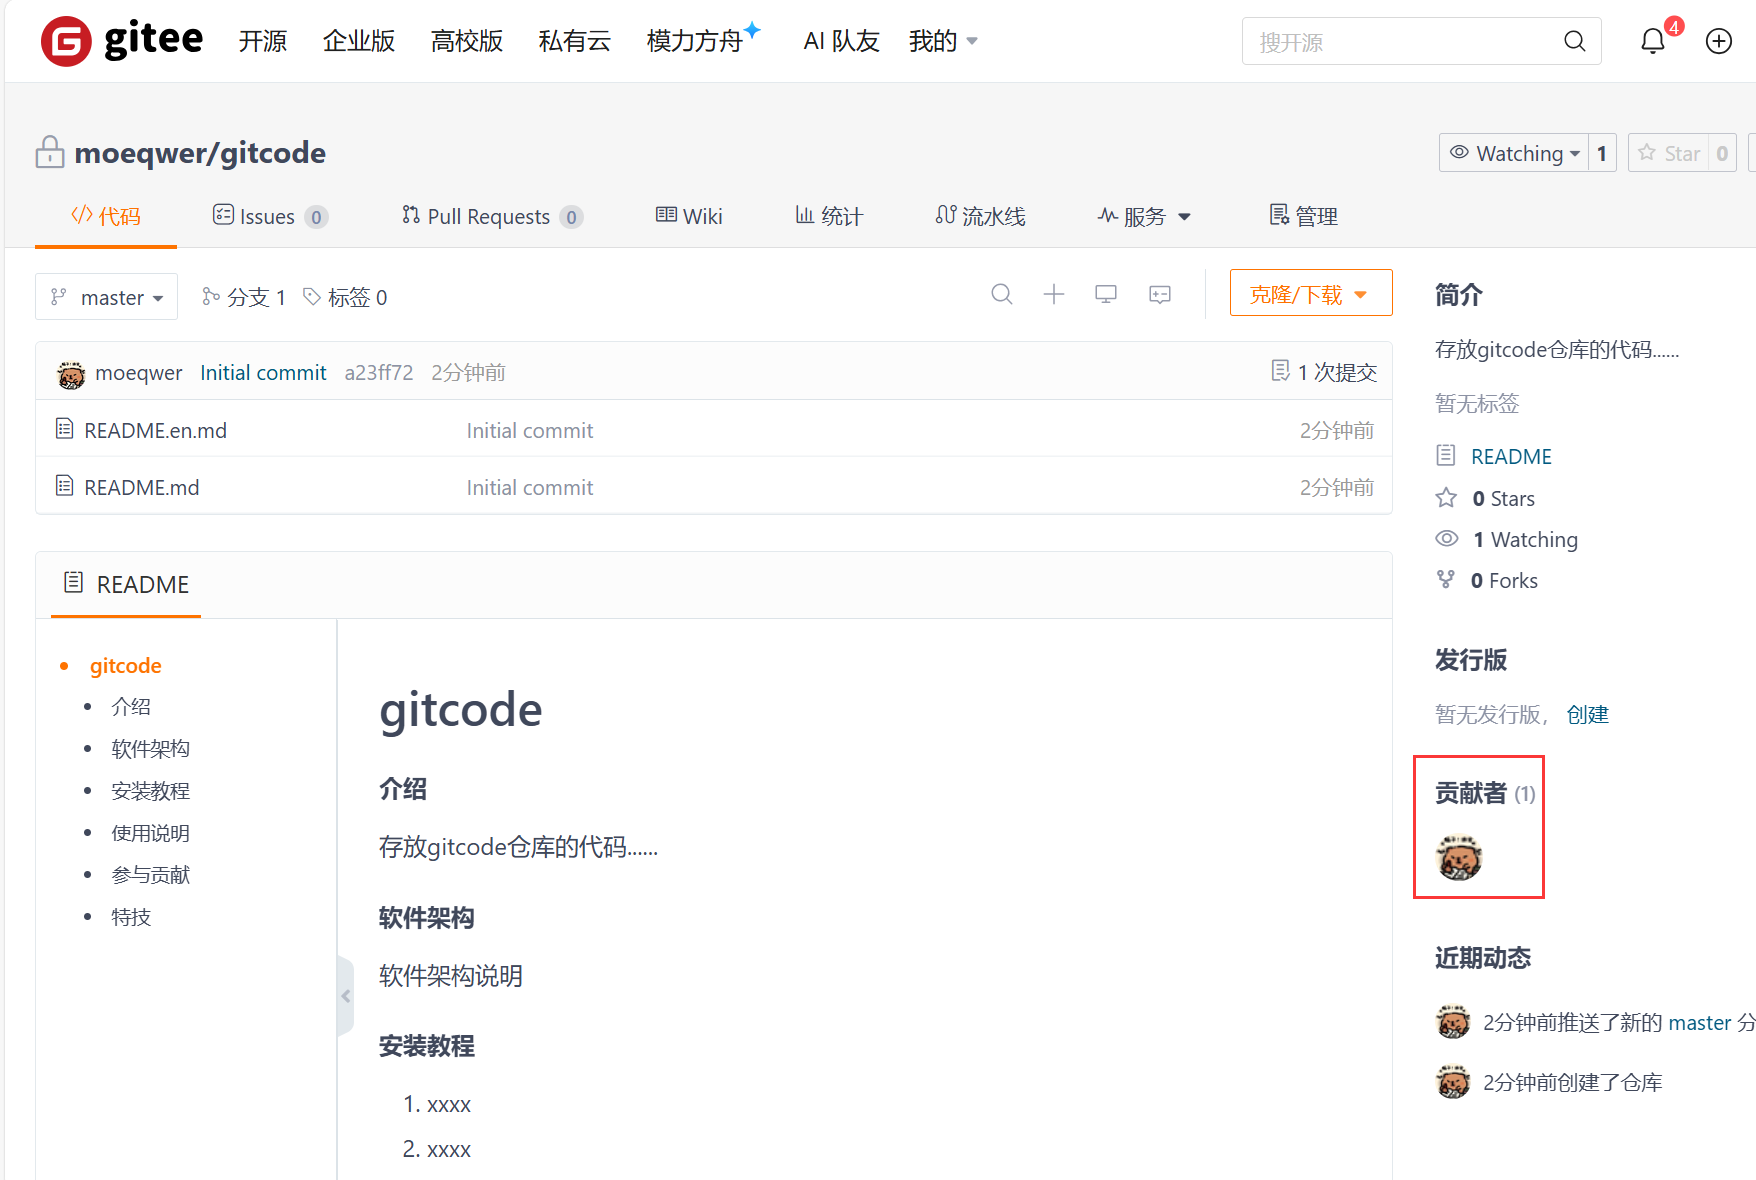Open moeqwer/gitcode repository title

coord(200,153)
